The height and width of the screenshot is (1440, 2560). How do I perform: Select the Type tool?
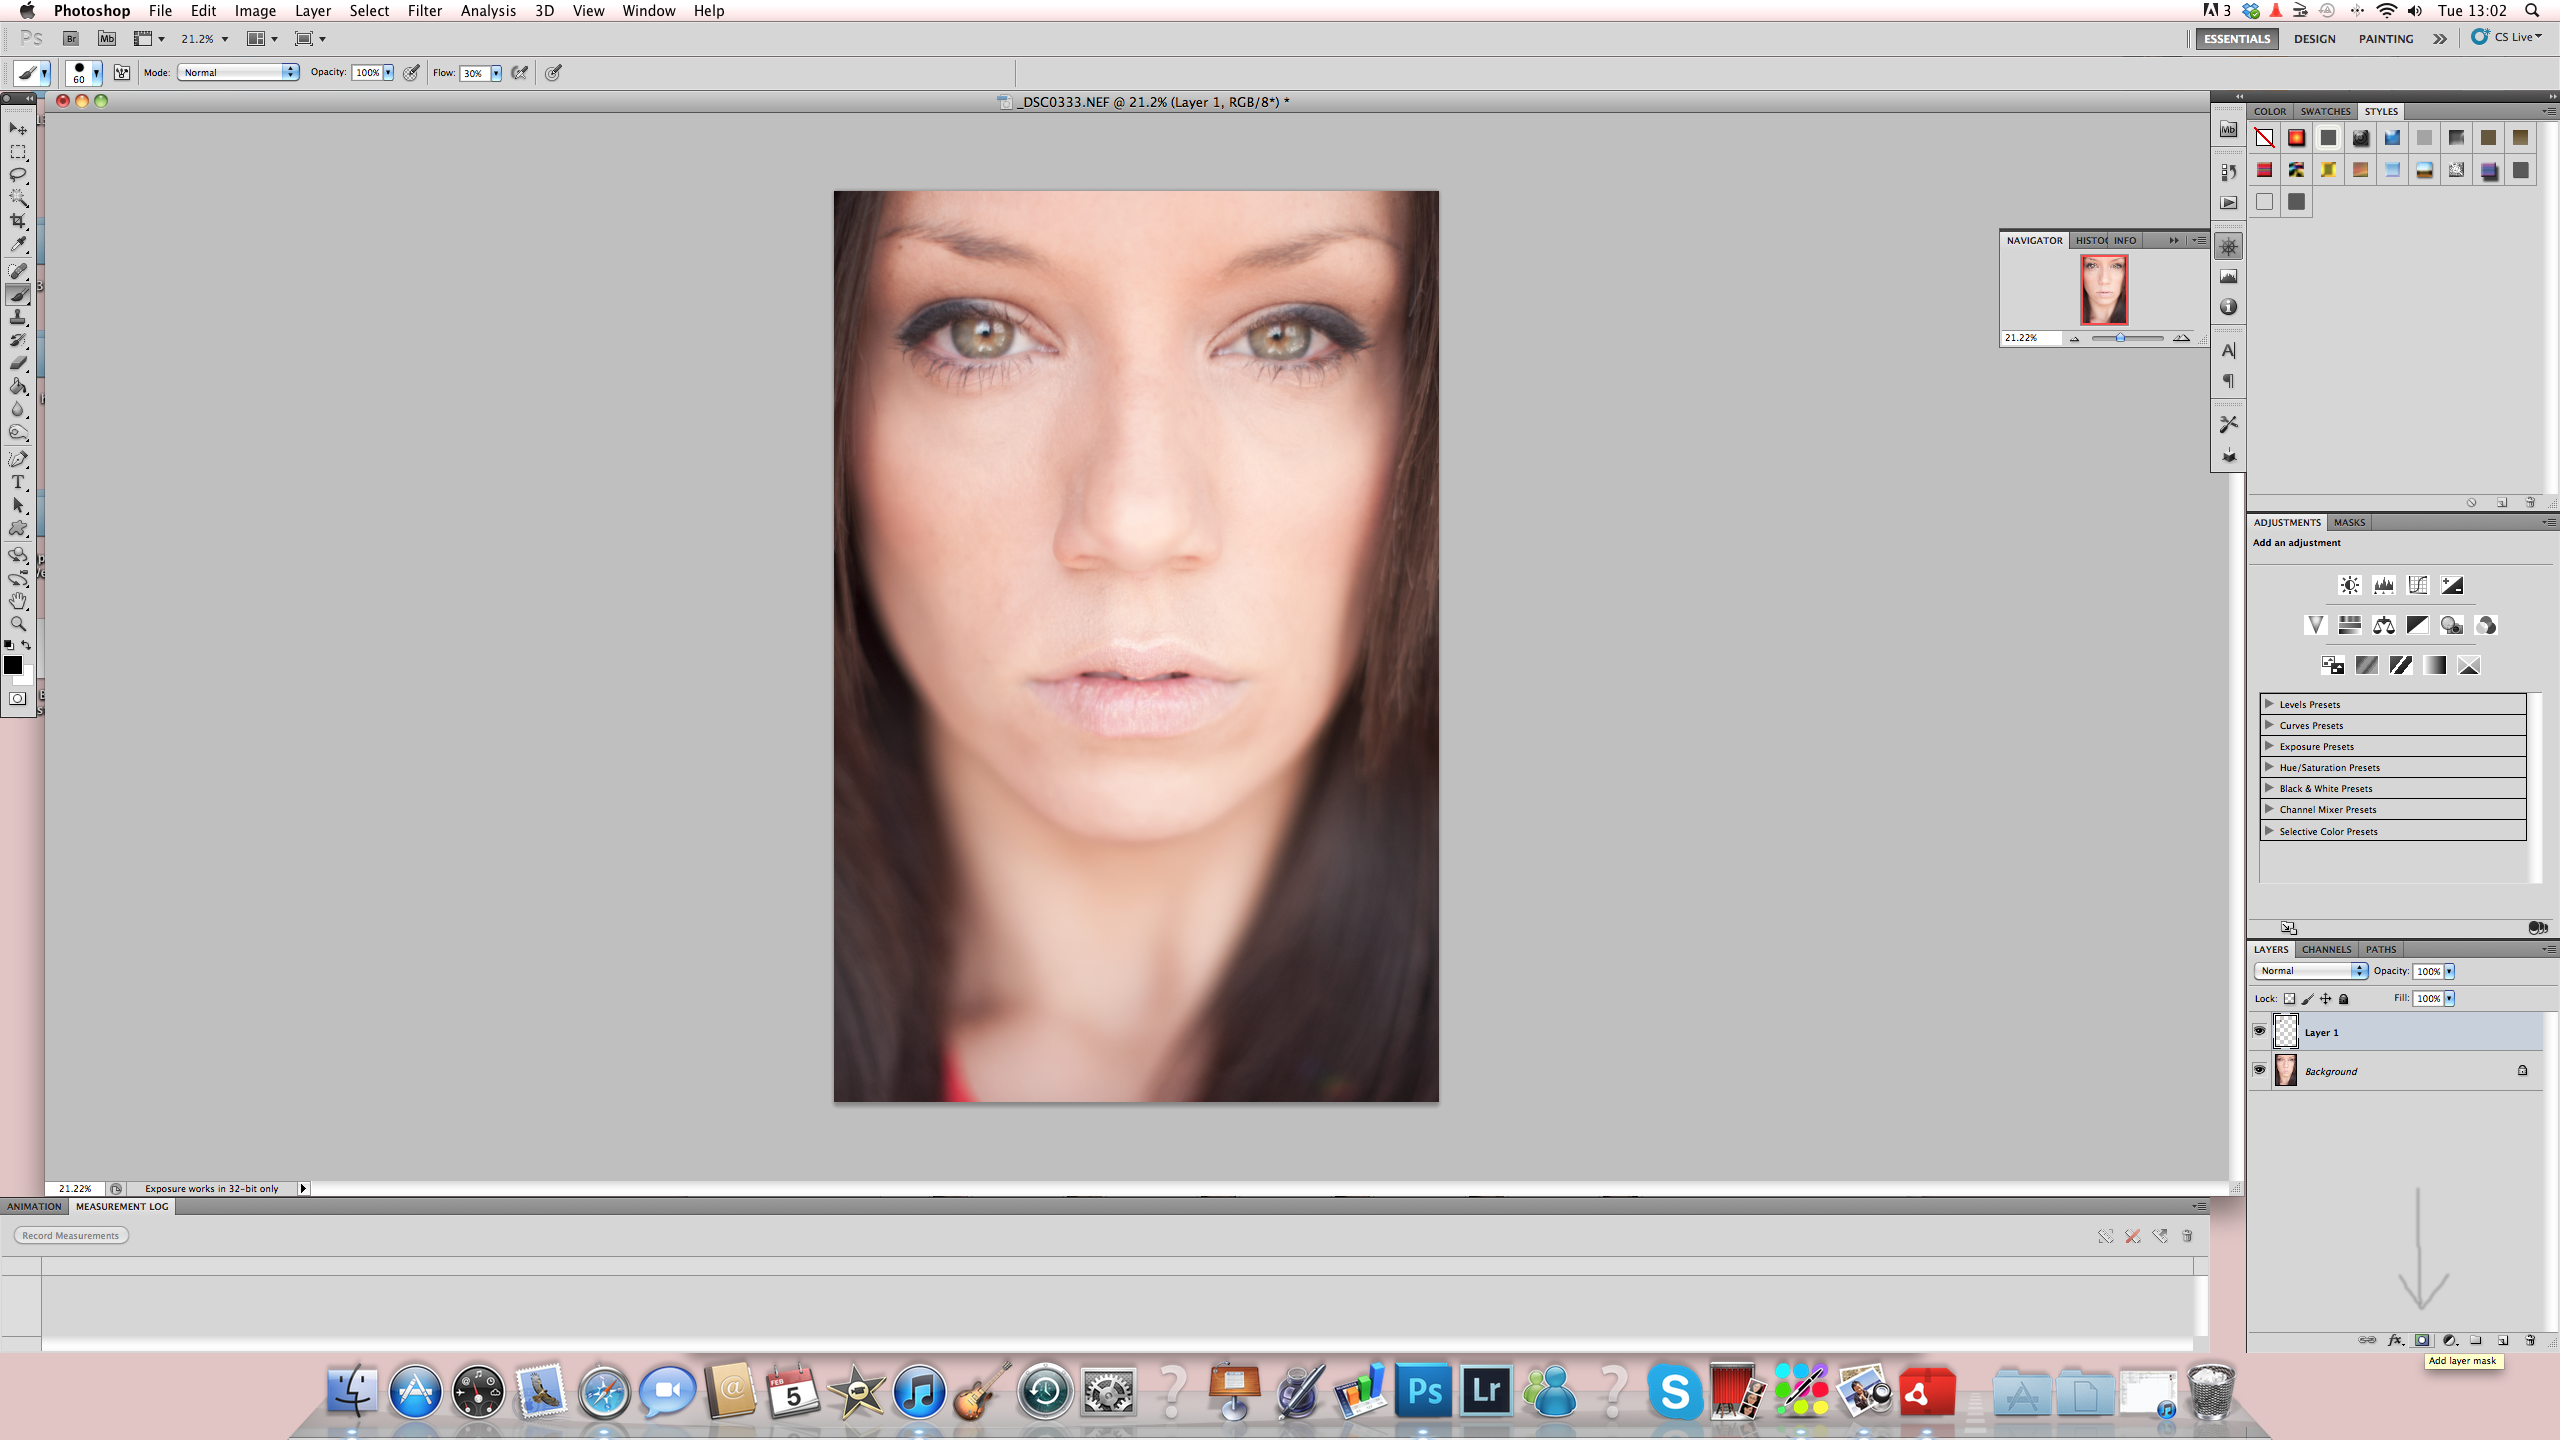click(x=18, y=482)
